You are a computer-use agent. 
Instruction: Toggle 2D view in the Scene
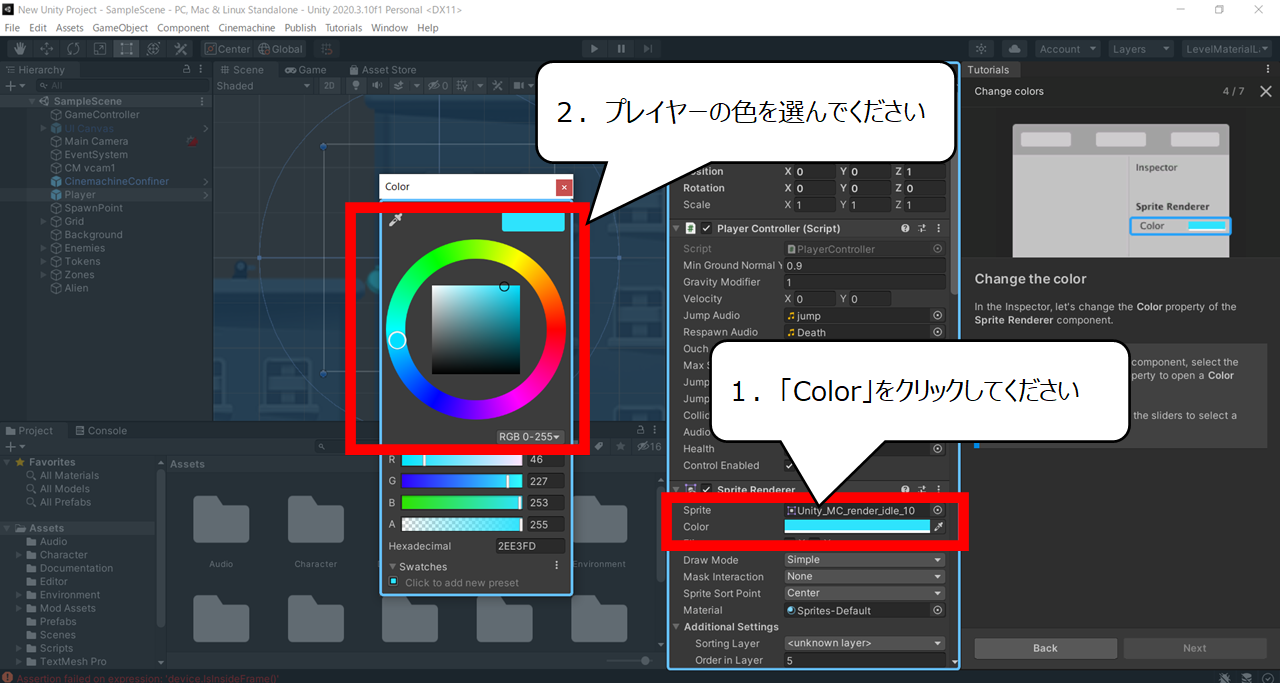(x=330, y=86)
